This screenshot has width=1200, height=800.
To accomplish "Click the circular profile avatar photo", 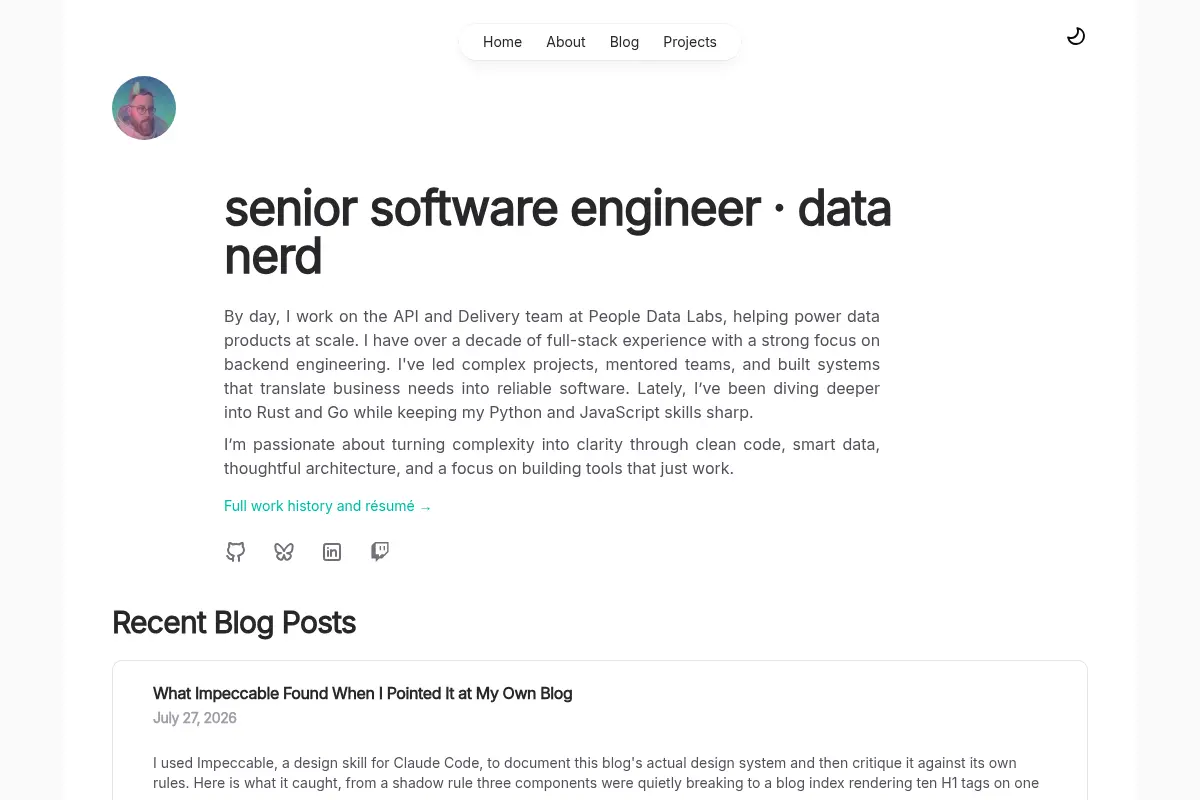I will tap(144, 108).
